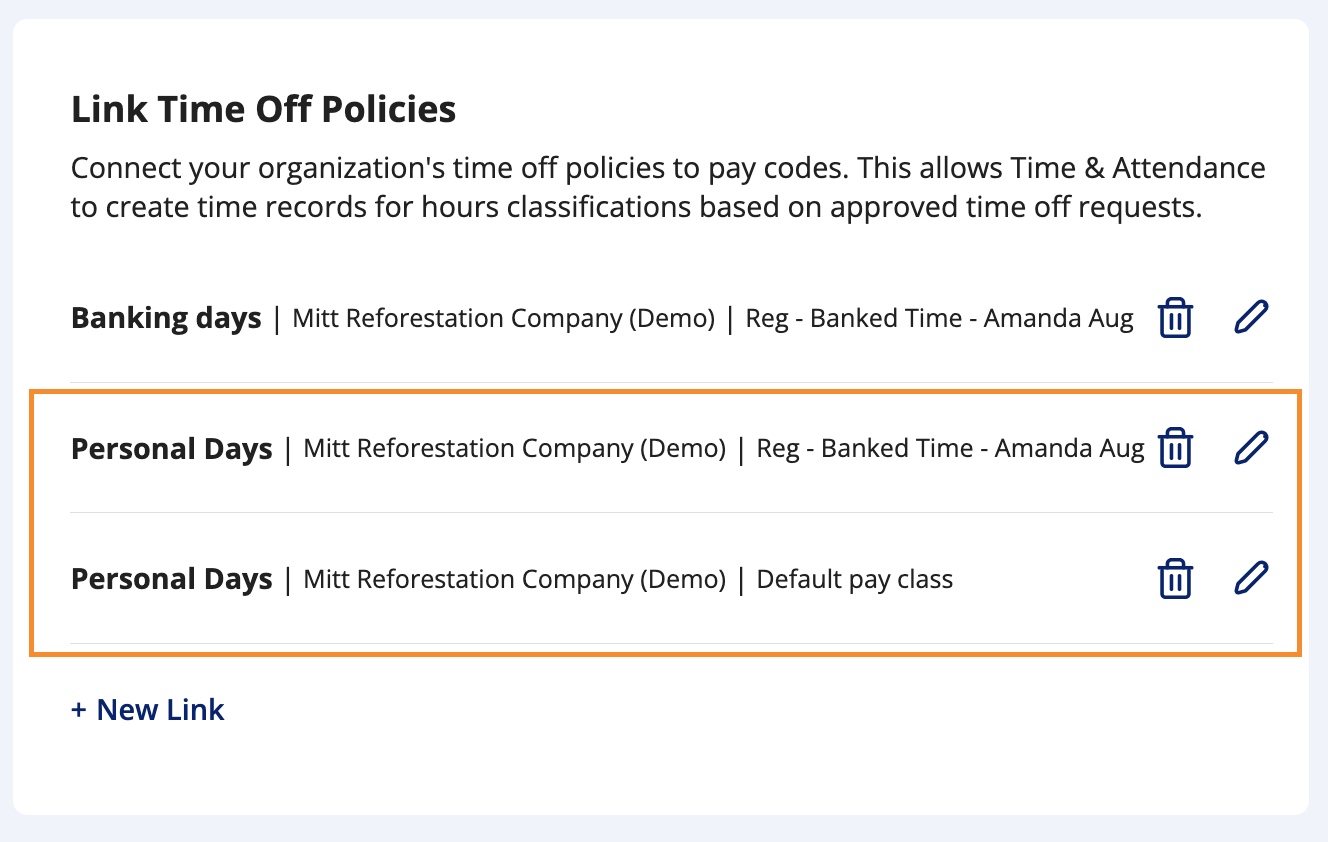The height and width of the screenshot is (842, 1328).
Task: Edit the Banking days policy link
Action: click(x=1251, y=318)
